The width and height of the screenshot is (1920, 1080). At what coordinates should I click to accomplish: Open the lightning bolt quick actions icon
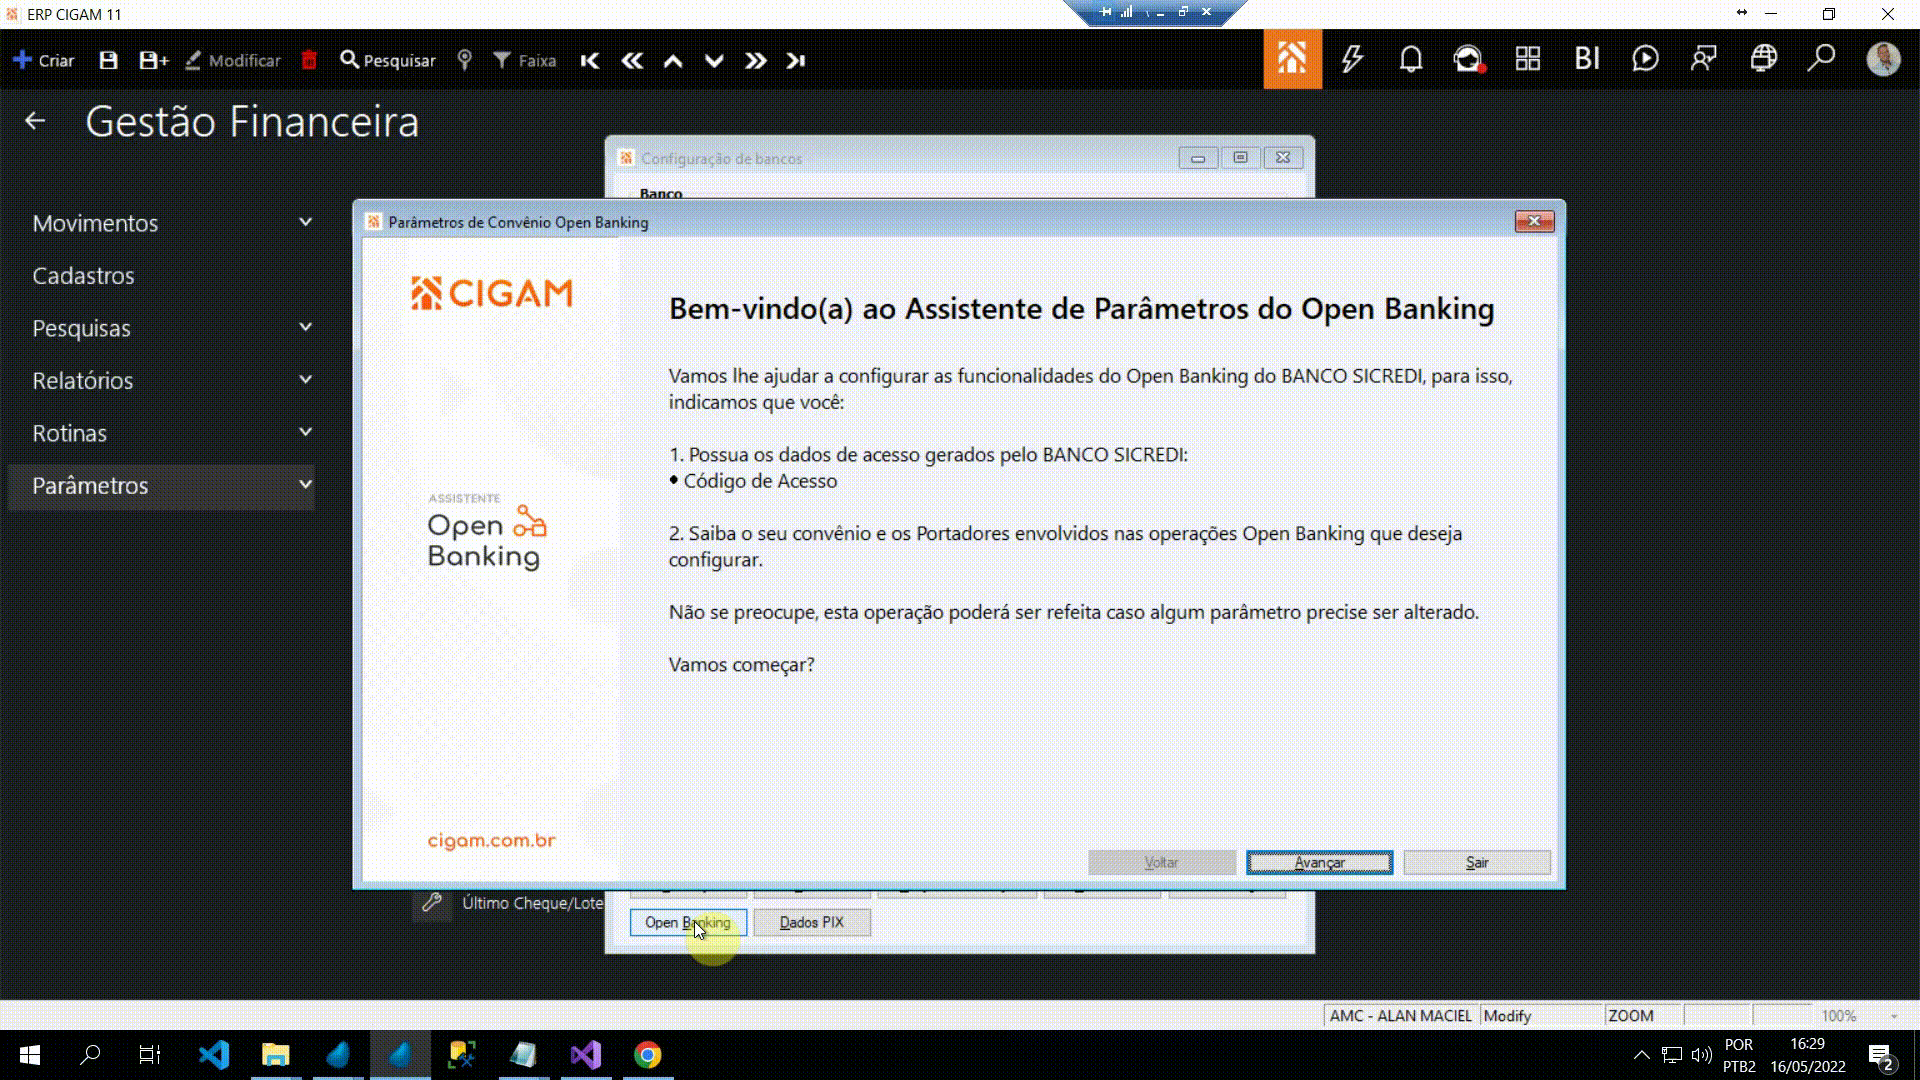point(1352,59)
